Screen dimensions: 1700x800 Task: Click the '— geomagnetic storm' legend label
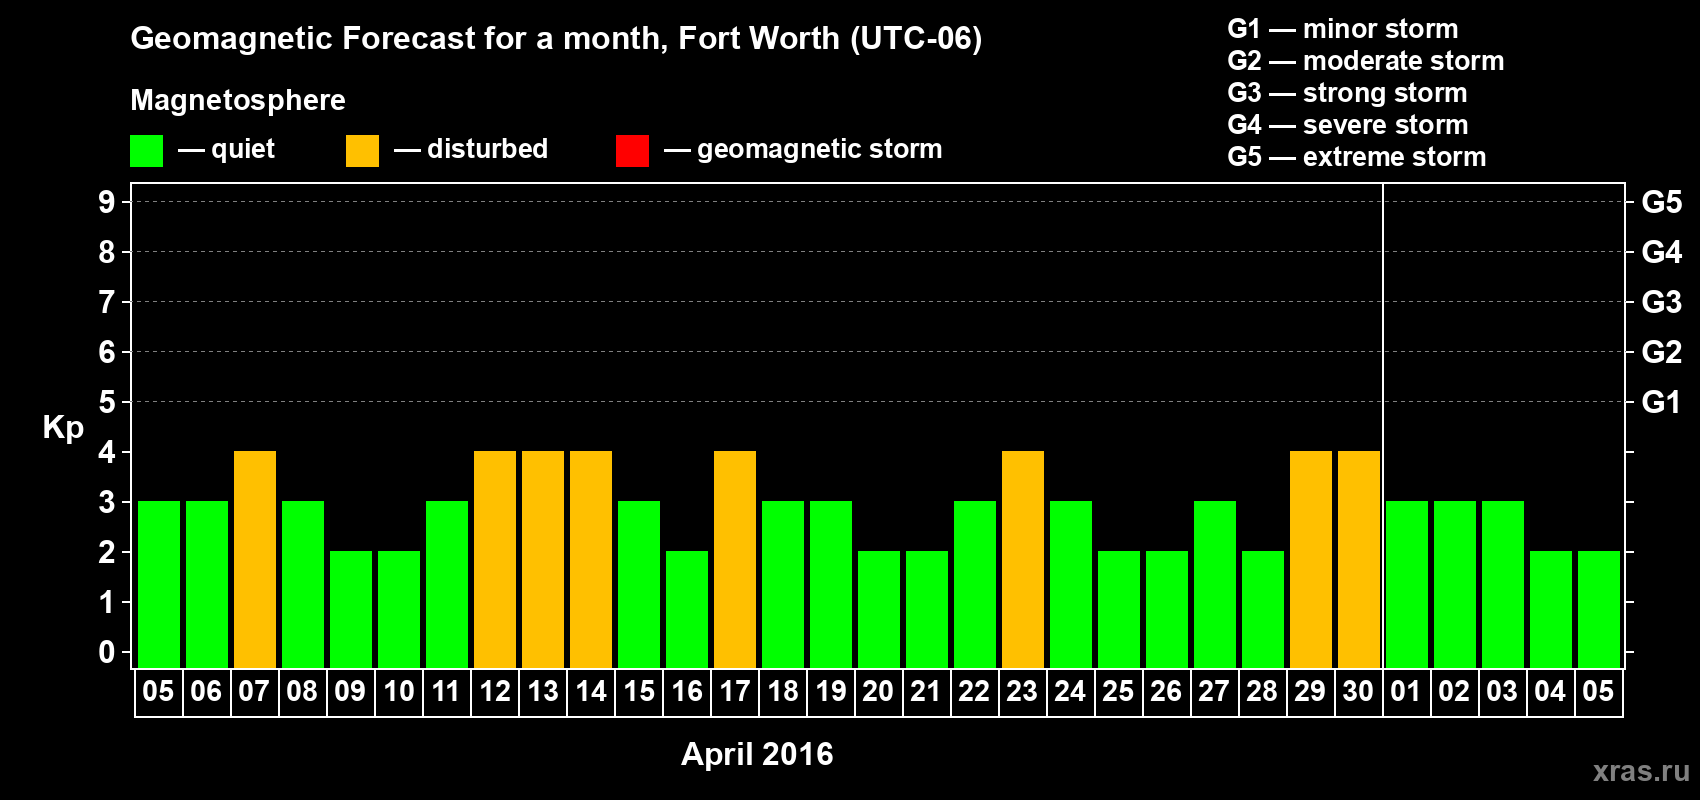[803, 149]
